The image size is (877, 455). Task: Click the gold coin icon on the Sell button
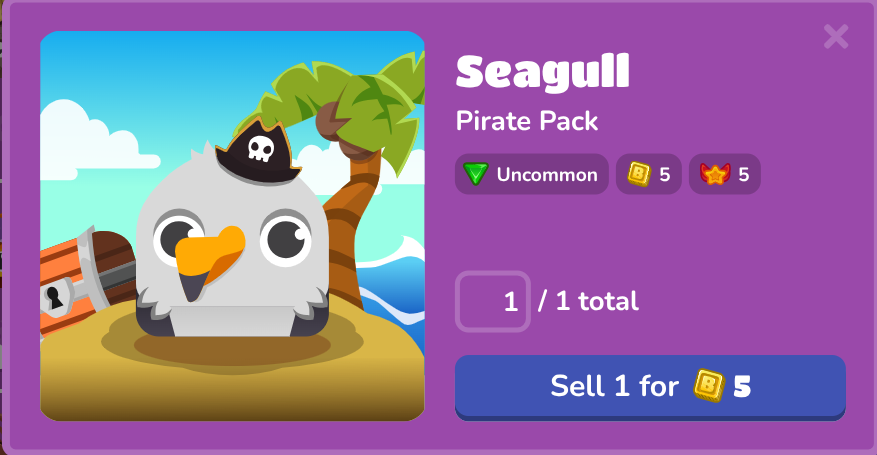pyautogui.click(x=709, y=386)
